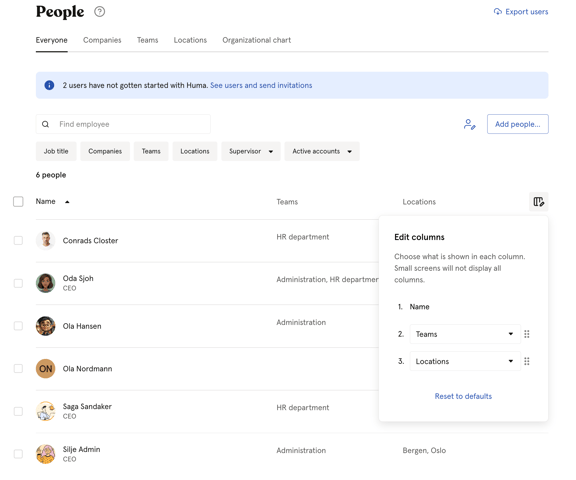Image resolution: width=576 pixels, height=480 pixels.
Task: Click the Locations column header
Action: (x=419, y=202)
